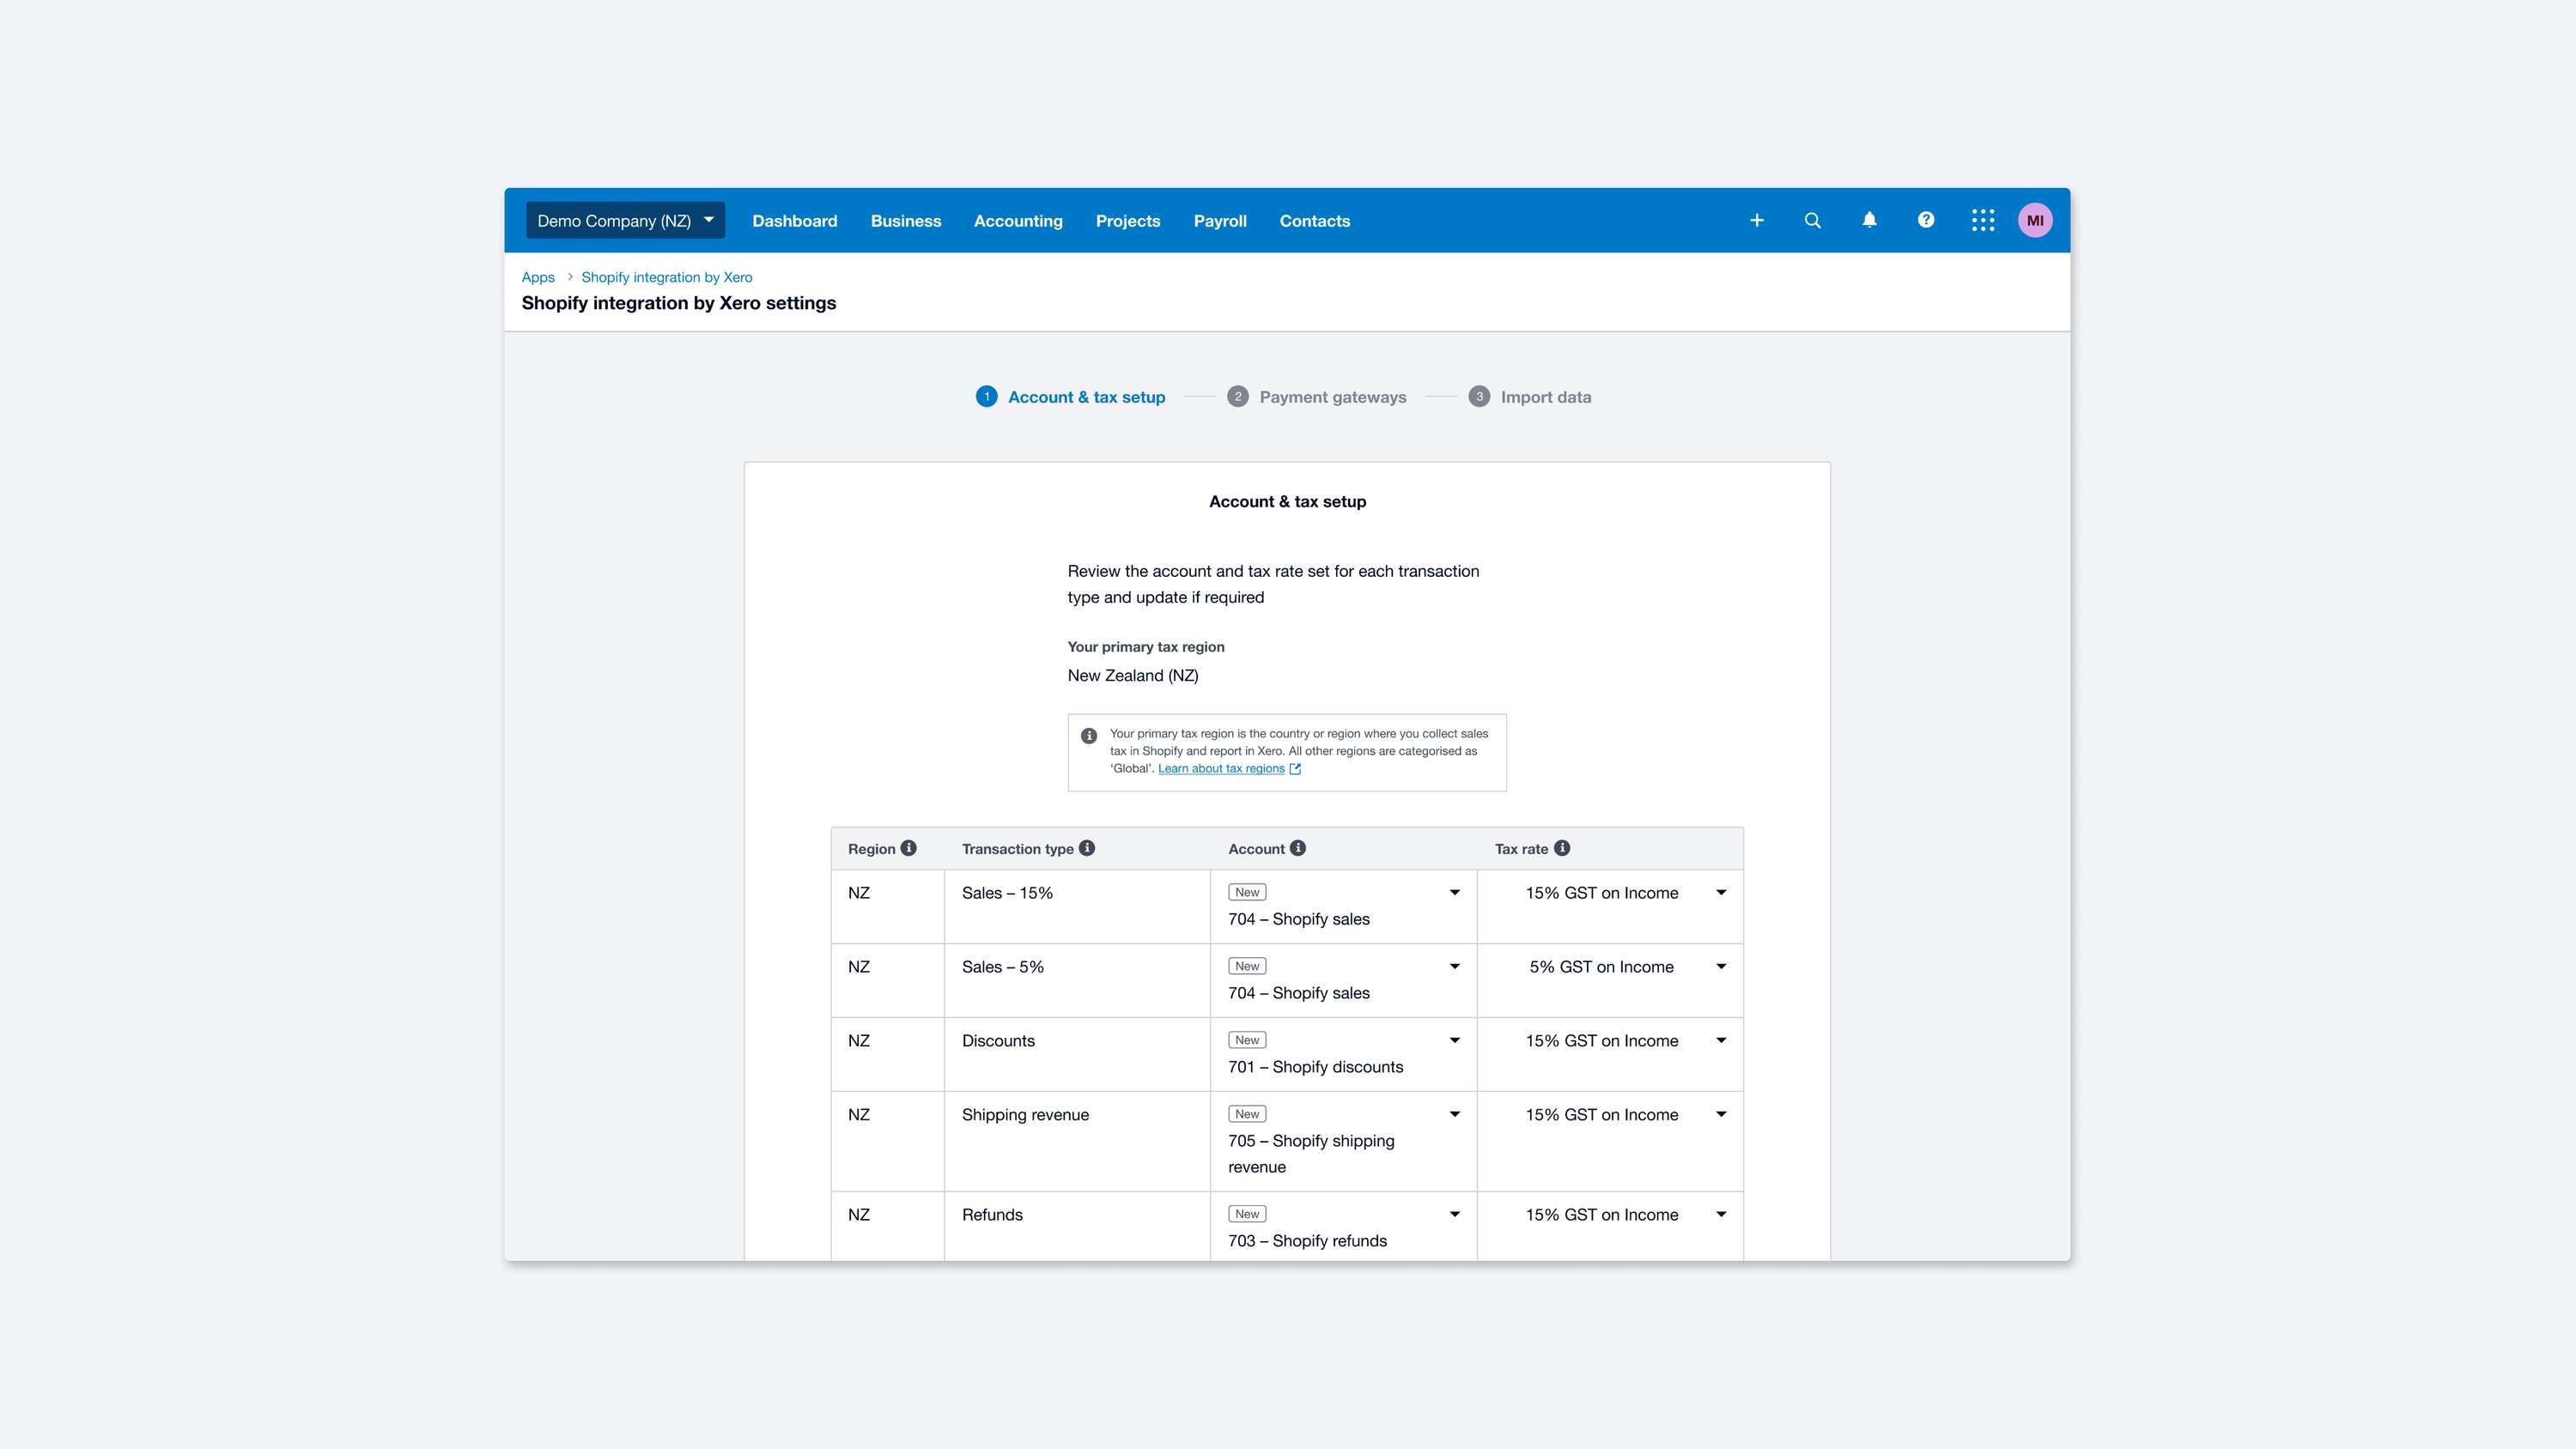Image resolution: width=2576 pixels, height=1449 pixels.
Task: Click the 703 – Shopify refunds account text
Action: coord(1307,1241)
